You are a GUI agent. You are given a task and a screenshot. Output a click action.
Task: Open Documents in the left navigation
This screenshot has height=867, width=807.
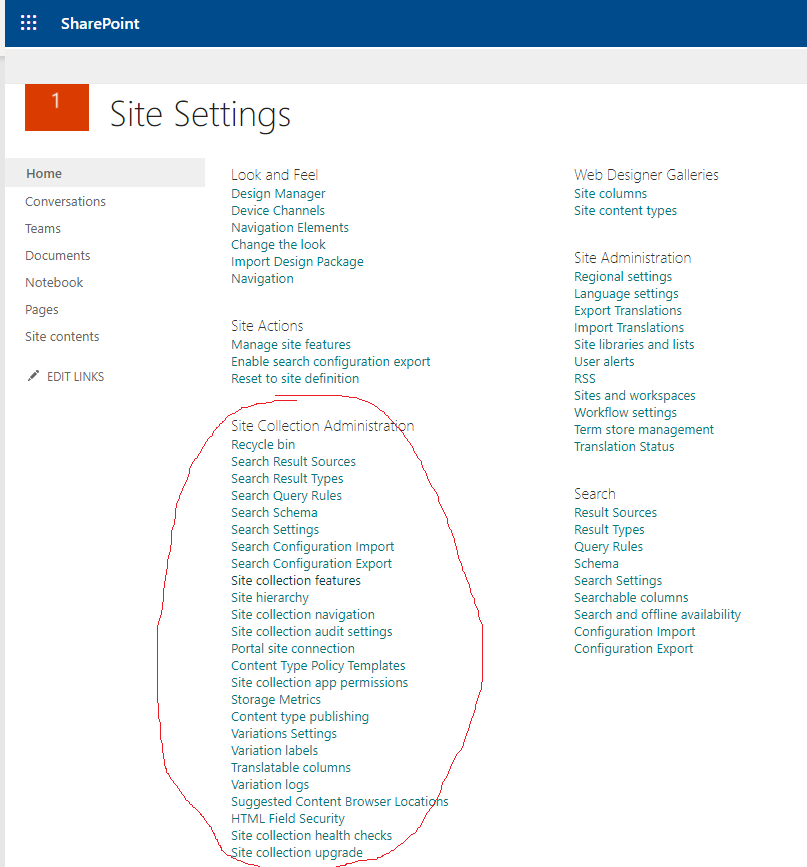tap(58, 255)
